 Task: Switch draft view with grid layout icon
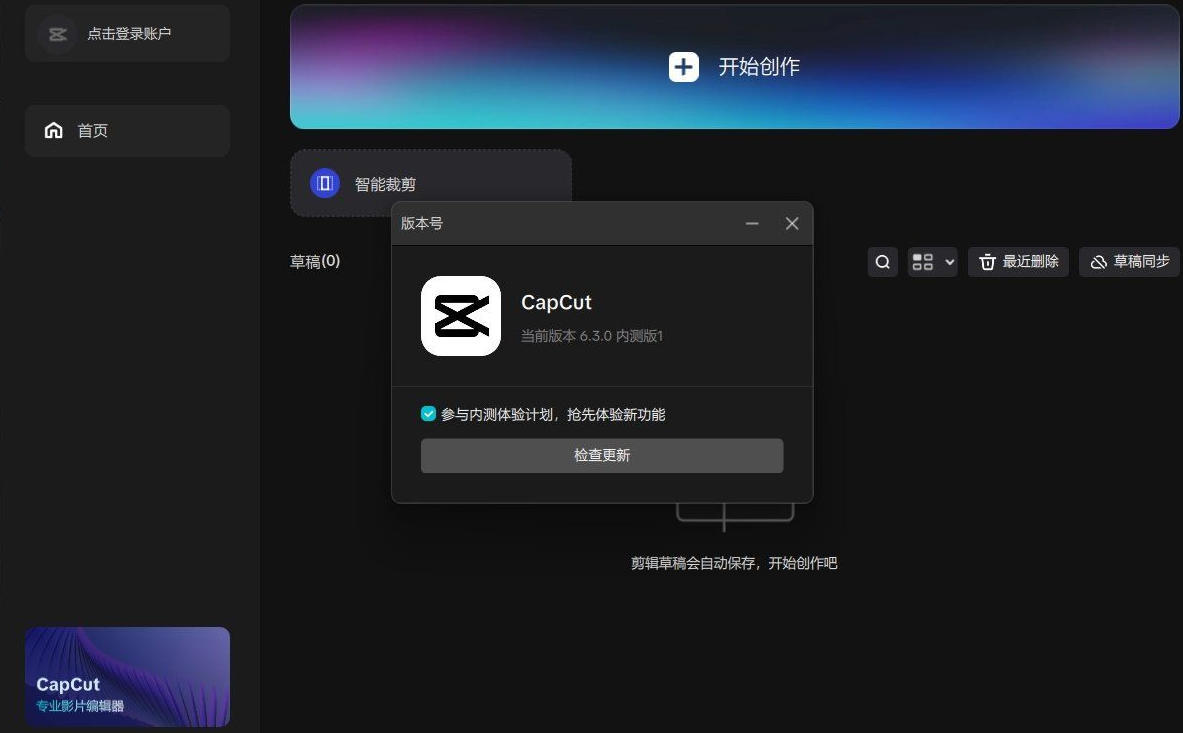click(923, 262)
